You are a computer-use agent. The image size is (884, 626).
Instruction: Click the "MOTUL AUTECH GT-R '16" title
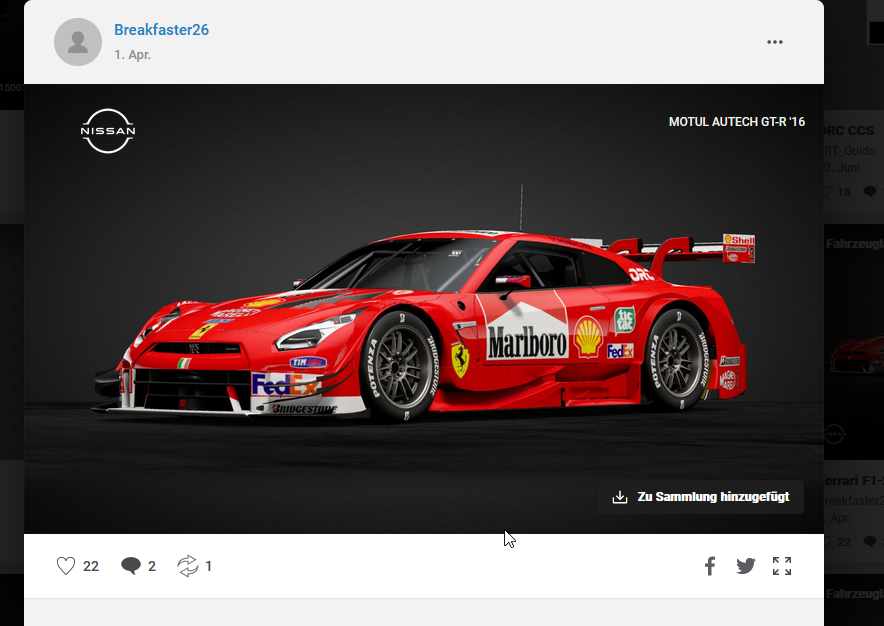pos(736,122)
